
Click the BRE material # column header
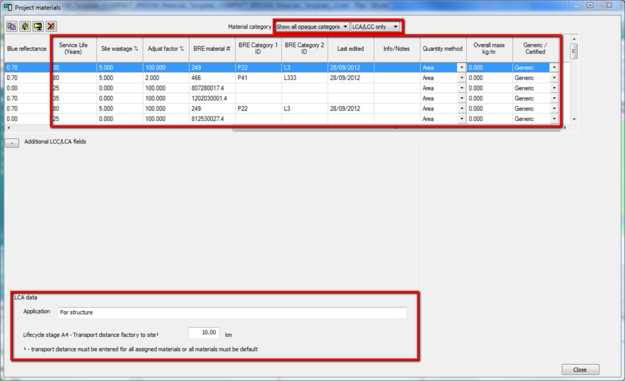pos(212,49)
